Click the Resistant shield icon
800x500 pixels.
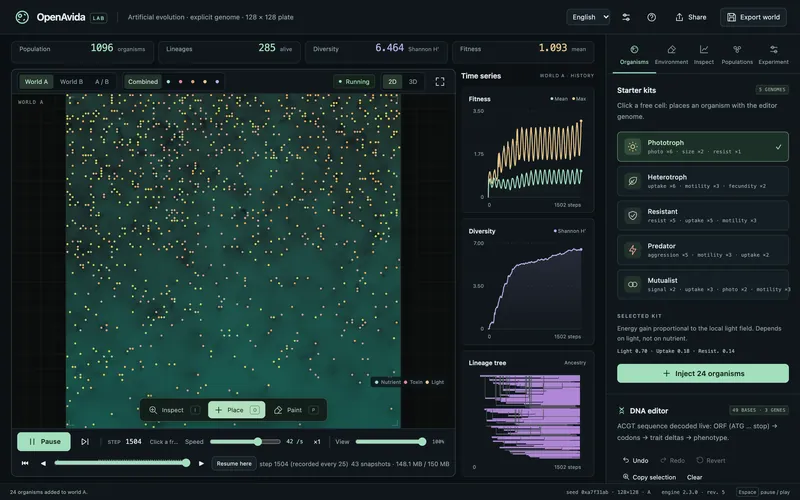click(633, 216)
